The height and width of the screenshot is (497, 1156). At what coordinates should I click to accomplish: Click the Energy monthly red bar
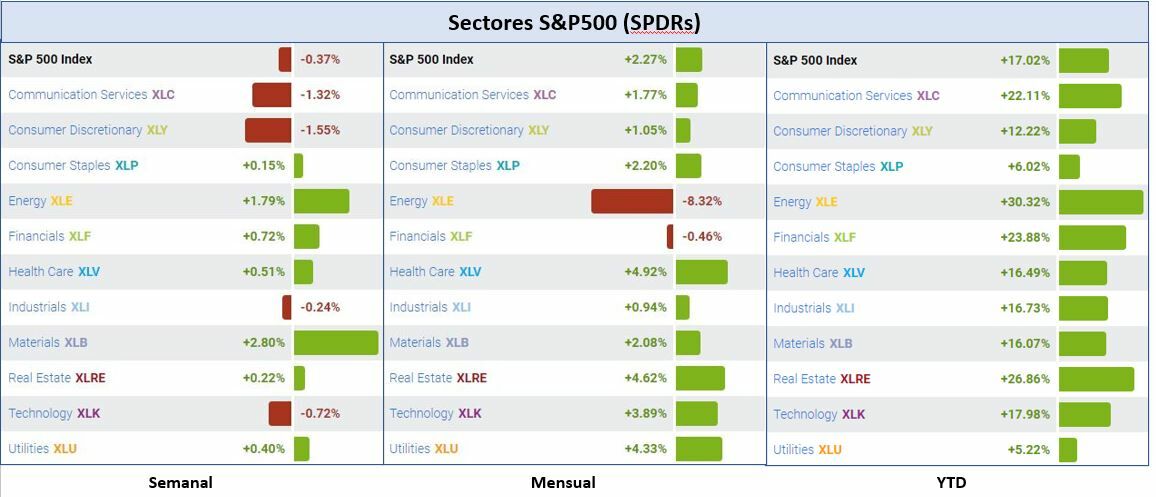pos(632,201)
